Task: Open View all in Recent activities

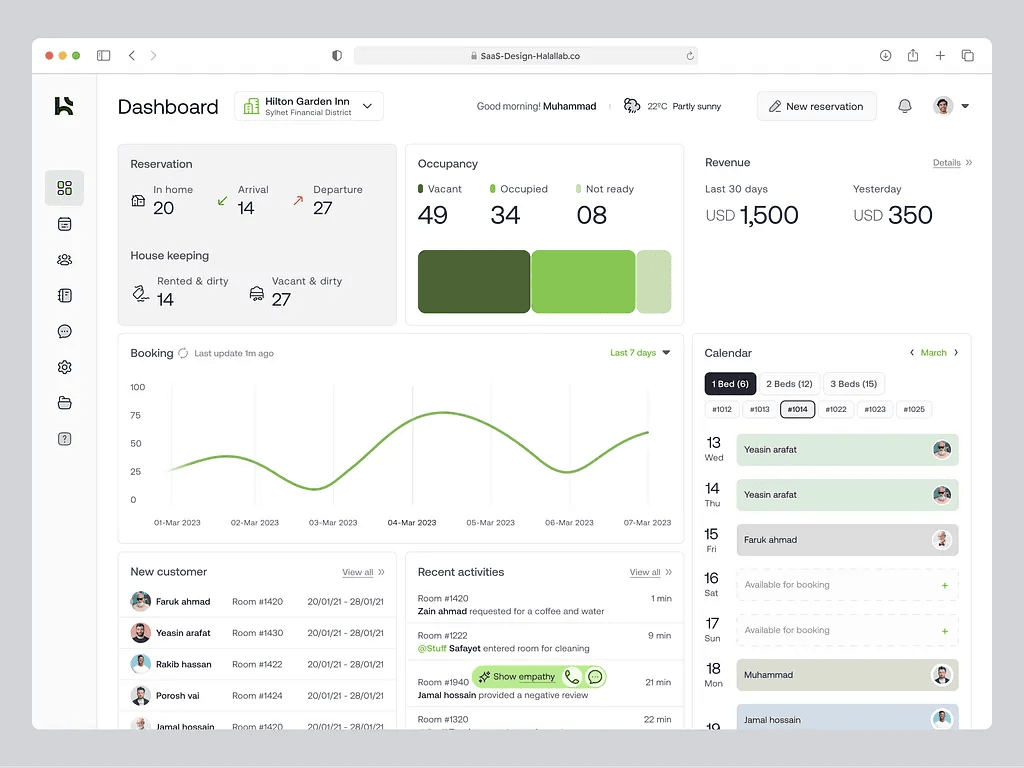Action: [x=644, y=572]
